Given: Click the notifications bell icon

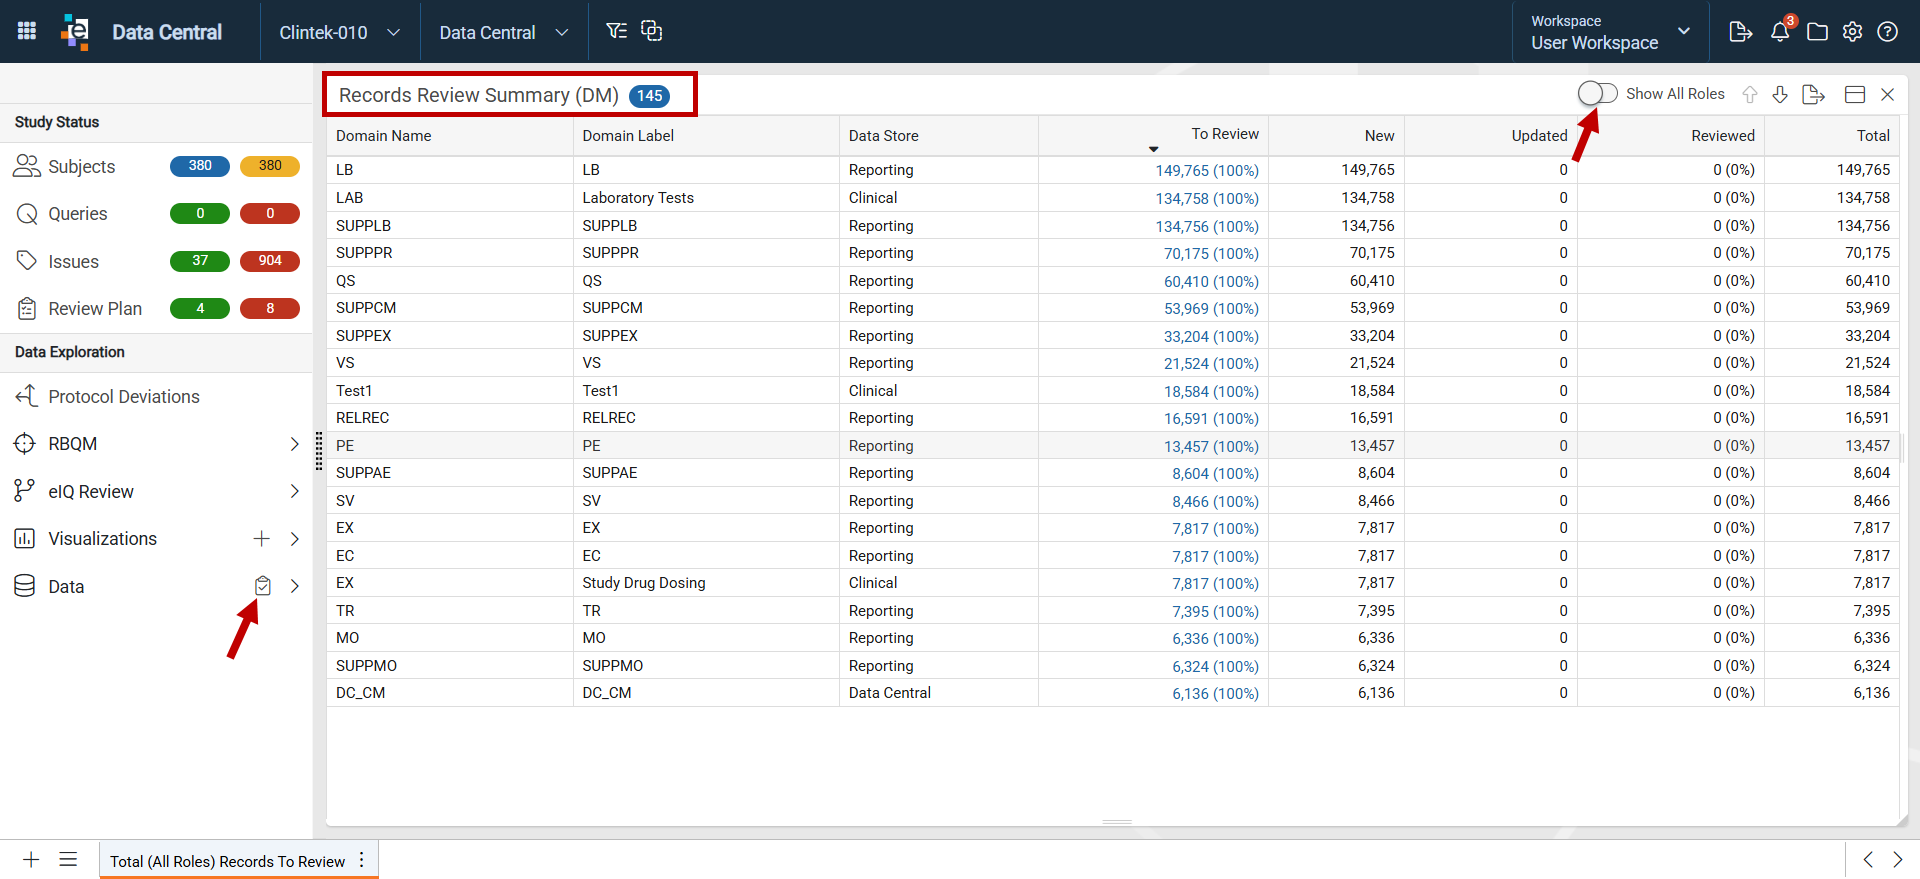Looking at the screenshot, I should [x=1780, y=31].
